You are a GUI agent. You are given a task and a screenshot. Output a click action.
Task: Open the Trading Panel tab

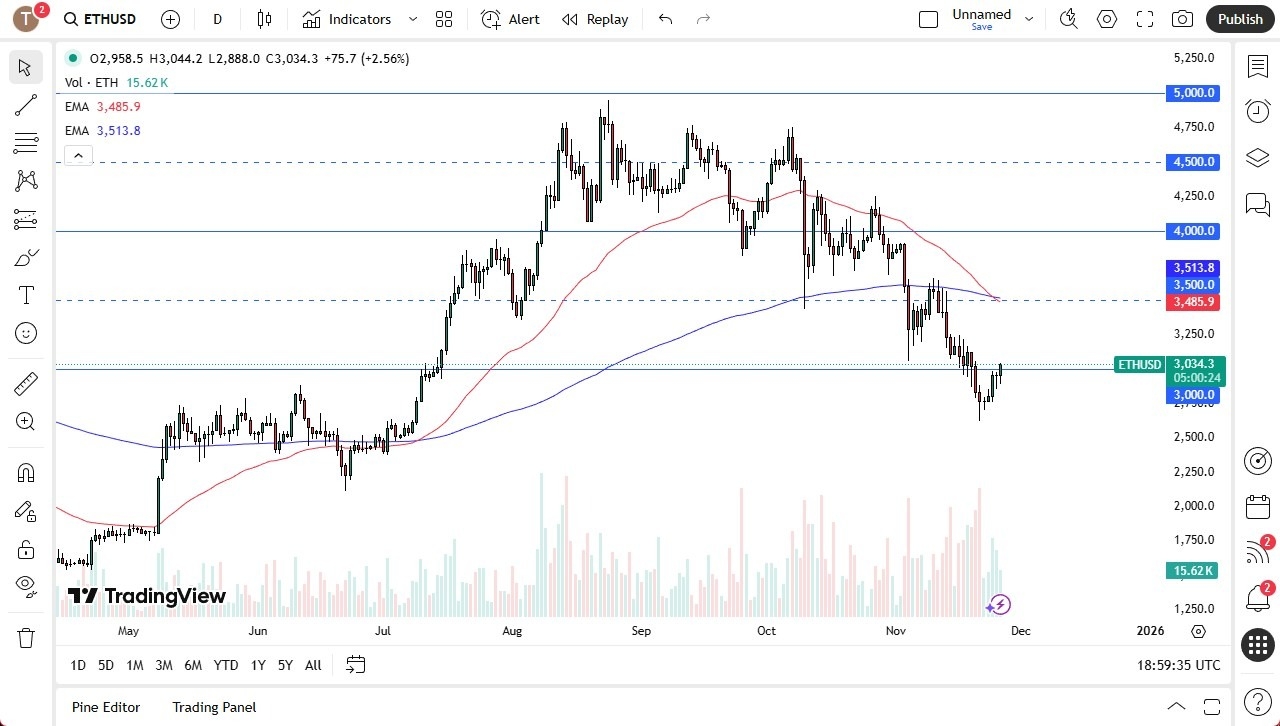coord(213,707)
